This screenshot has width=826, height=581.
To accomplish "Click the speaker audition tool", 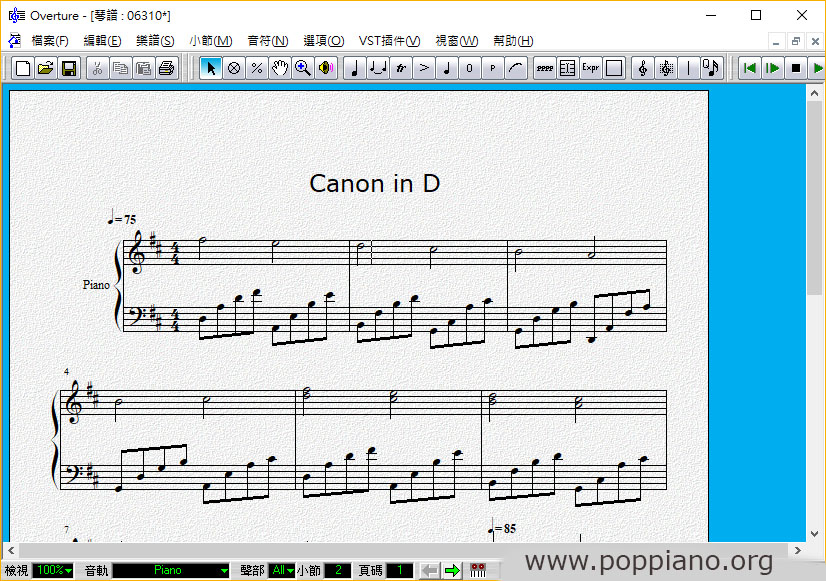I will coord(326,68).
